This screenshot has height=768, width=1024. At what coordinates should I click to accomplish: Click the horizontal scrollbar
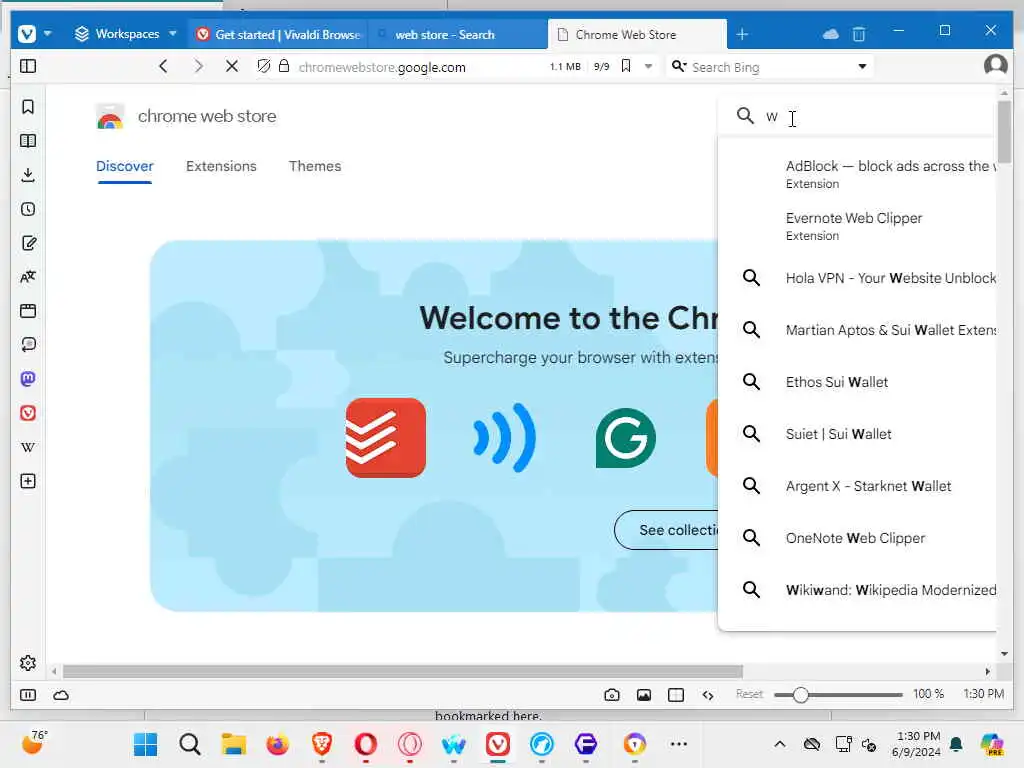pos(402,671)
